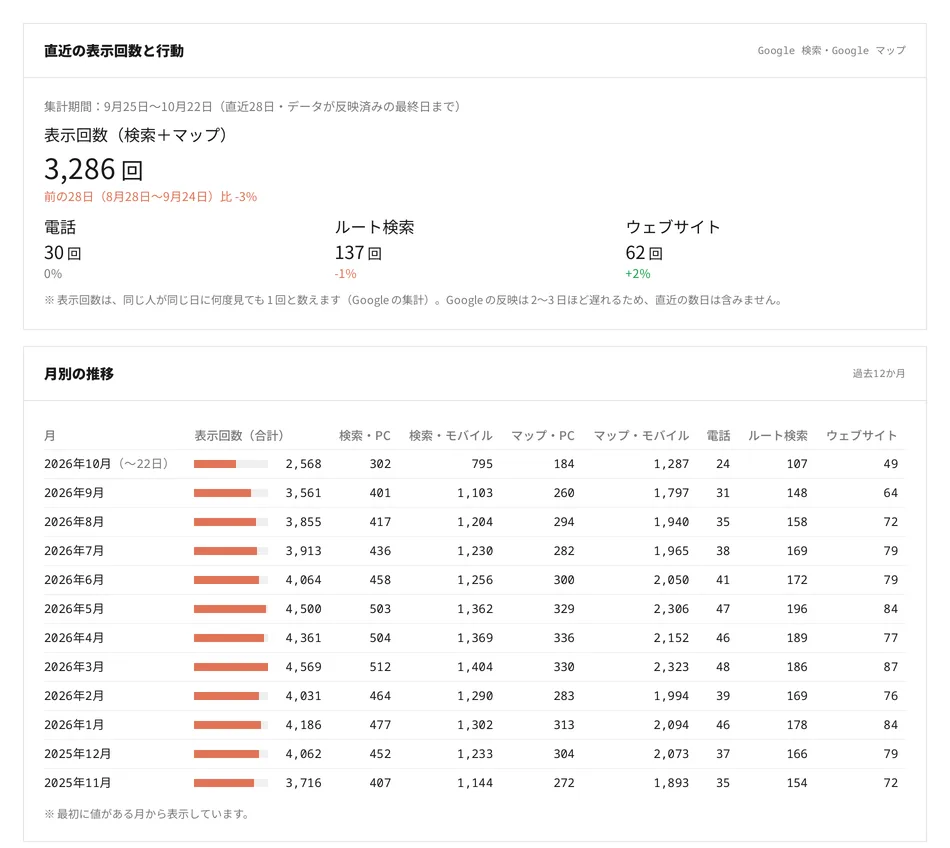This screenshot has width=950, height=848.
Task: Click the map-mobile value 2,323
Action: [x=671, y=667]
